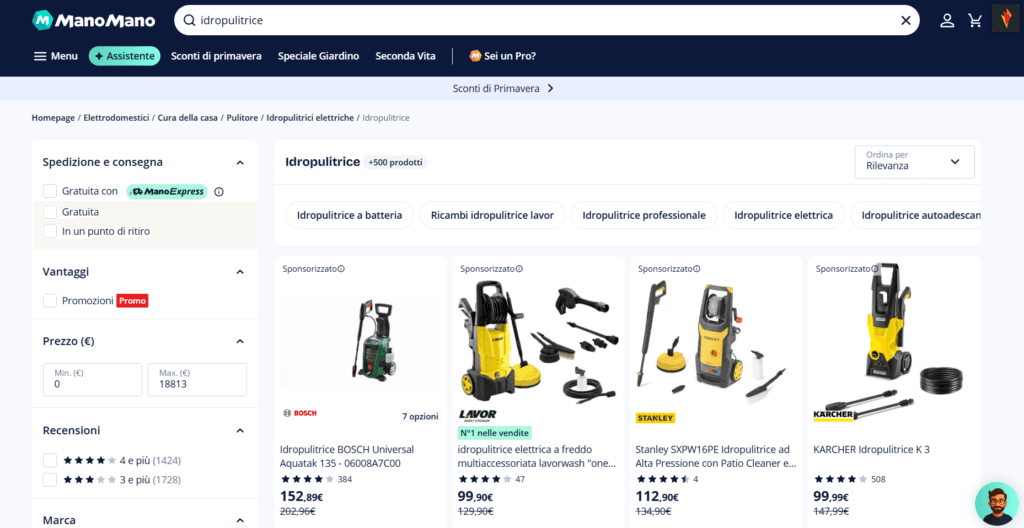Screen dimensions: 1024x528
Task: Select Idropulitrice a batteria chip
Action: (x=349, y=215)
